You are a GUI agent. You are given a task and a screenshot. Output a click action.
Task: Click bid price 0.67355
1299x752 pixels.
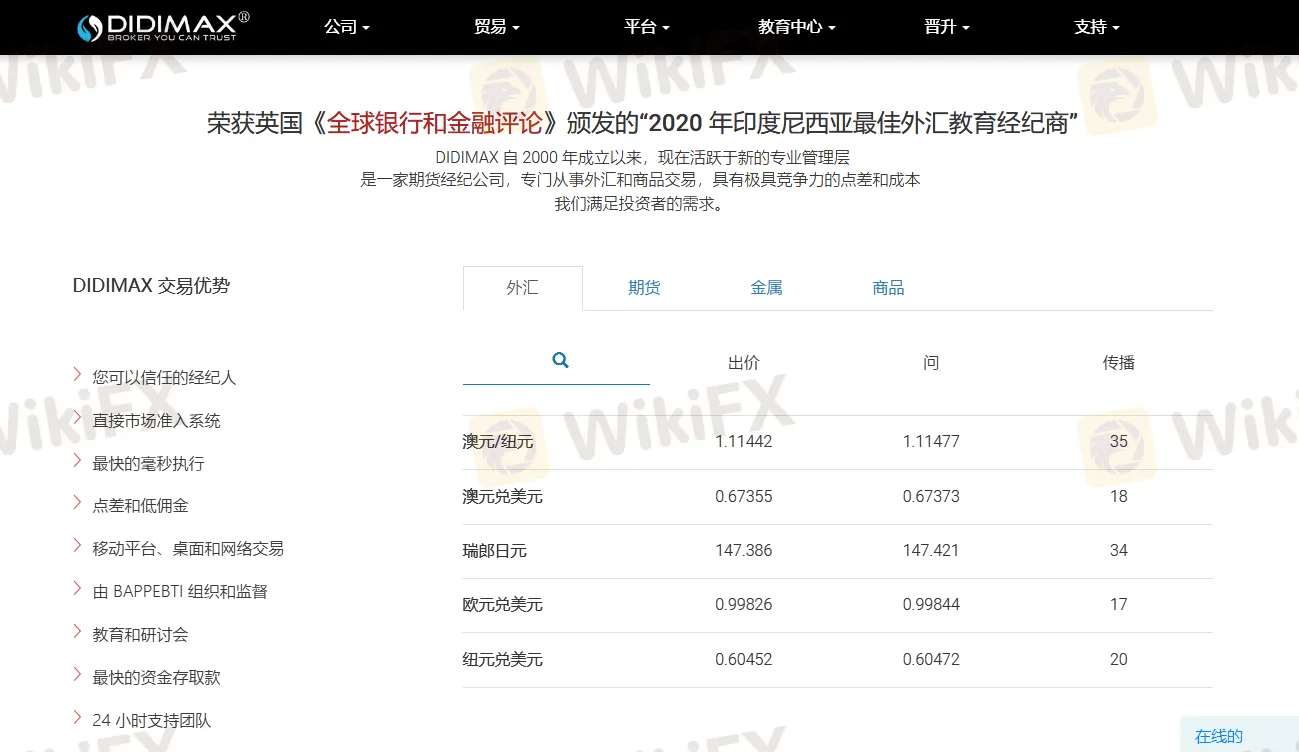point(744,496)
